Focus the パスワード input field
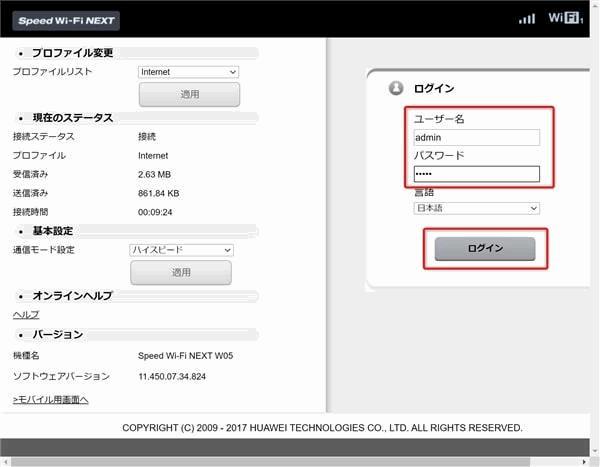The image size is (600, 467). click(x=477, y=174)
